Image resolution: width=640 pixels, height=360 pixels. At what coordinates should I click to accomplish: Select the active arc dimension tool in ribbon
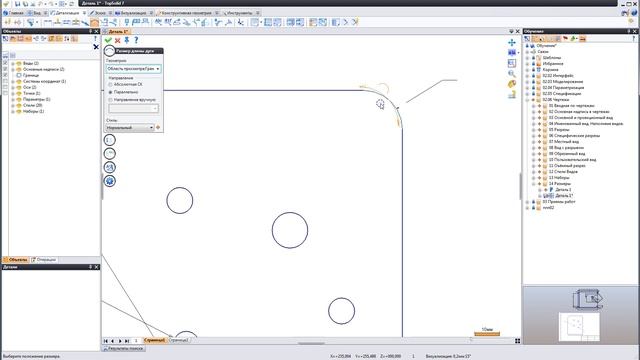(x=95, y=22)
